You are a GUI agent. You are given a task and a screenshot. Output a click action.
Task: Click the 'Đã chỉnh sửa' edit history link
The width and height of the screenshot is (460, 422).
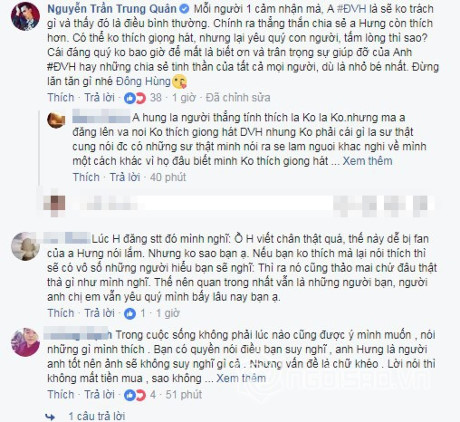click(x=238, y=98)
